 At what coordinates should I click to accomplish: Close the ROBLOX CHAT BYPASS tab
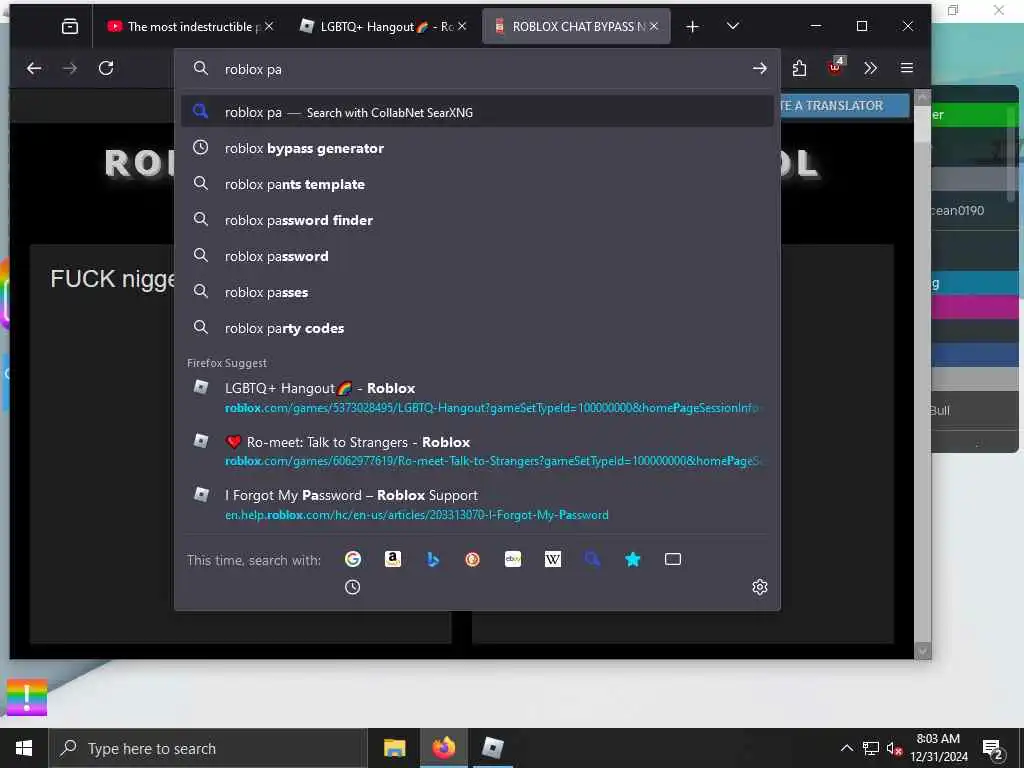[654, 26]
